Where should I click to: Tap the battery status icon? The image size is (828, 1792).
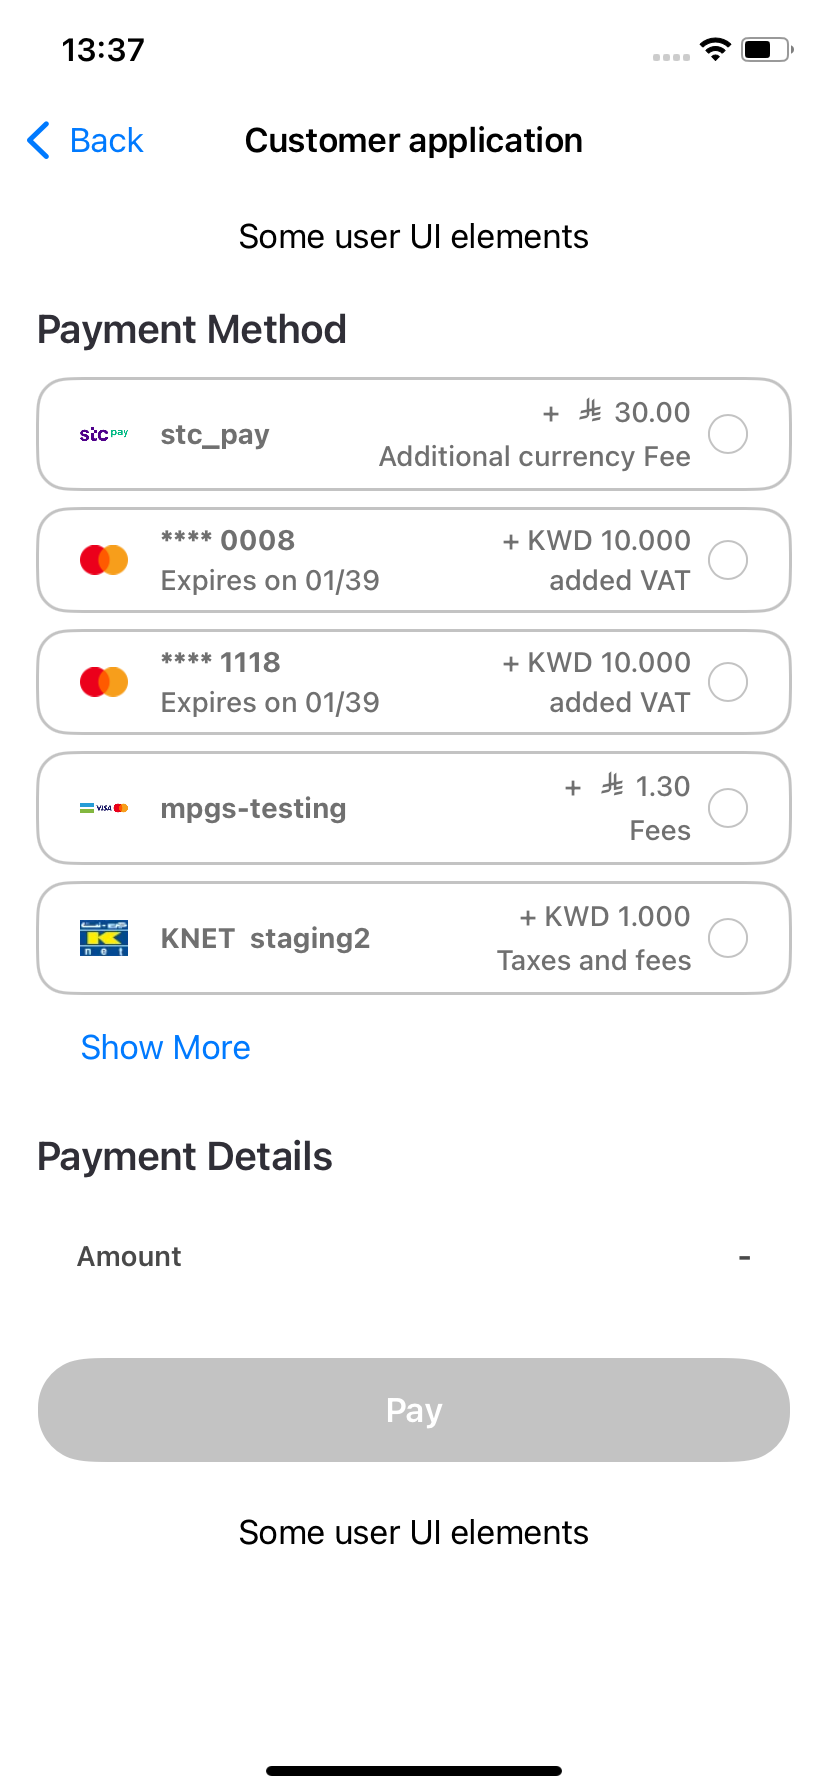click(766, 49)
